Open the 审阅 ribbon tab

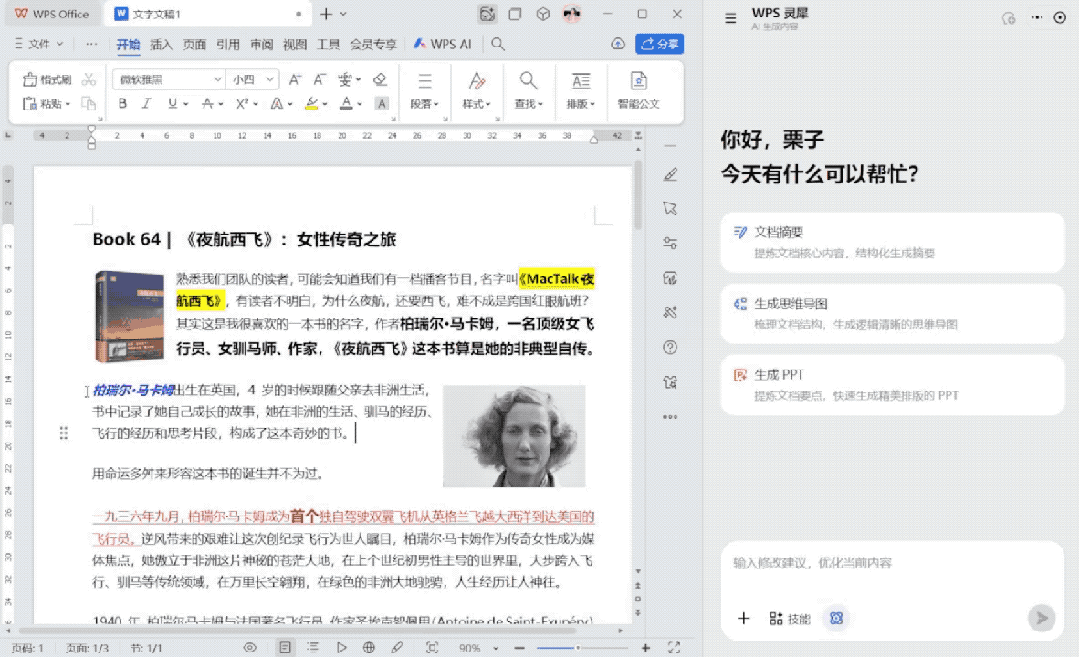(261, 44)
